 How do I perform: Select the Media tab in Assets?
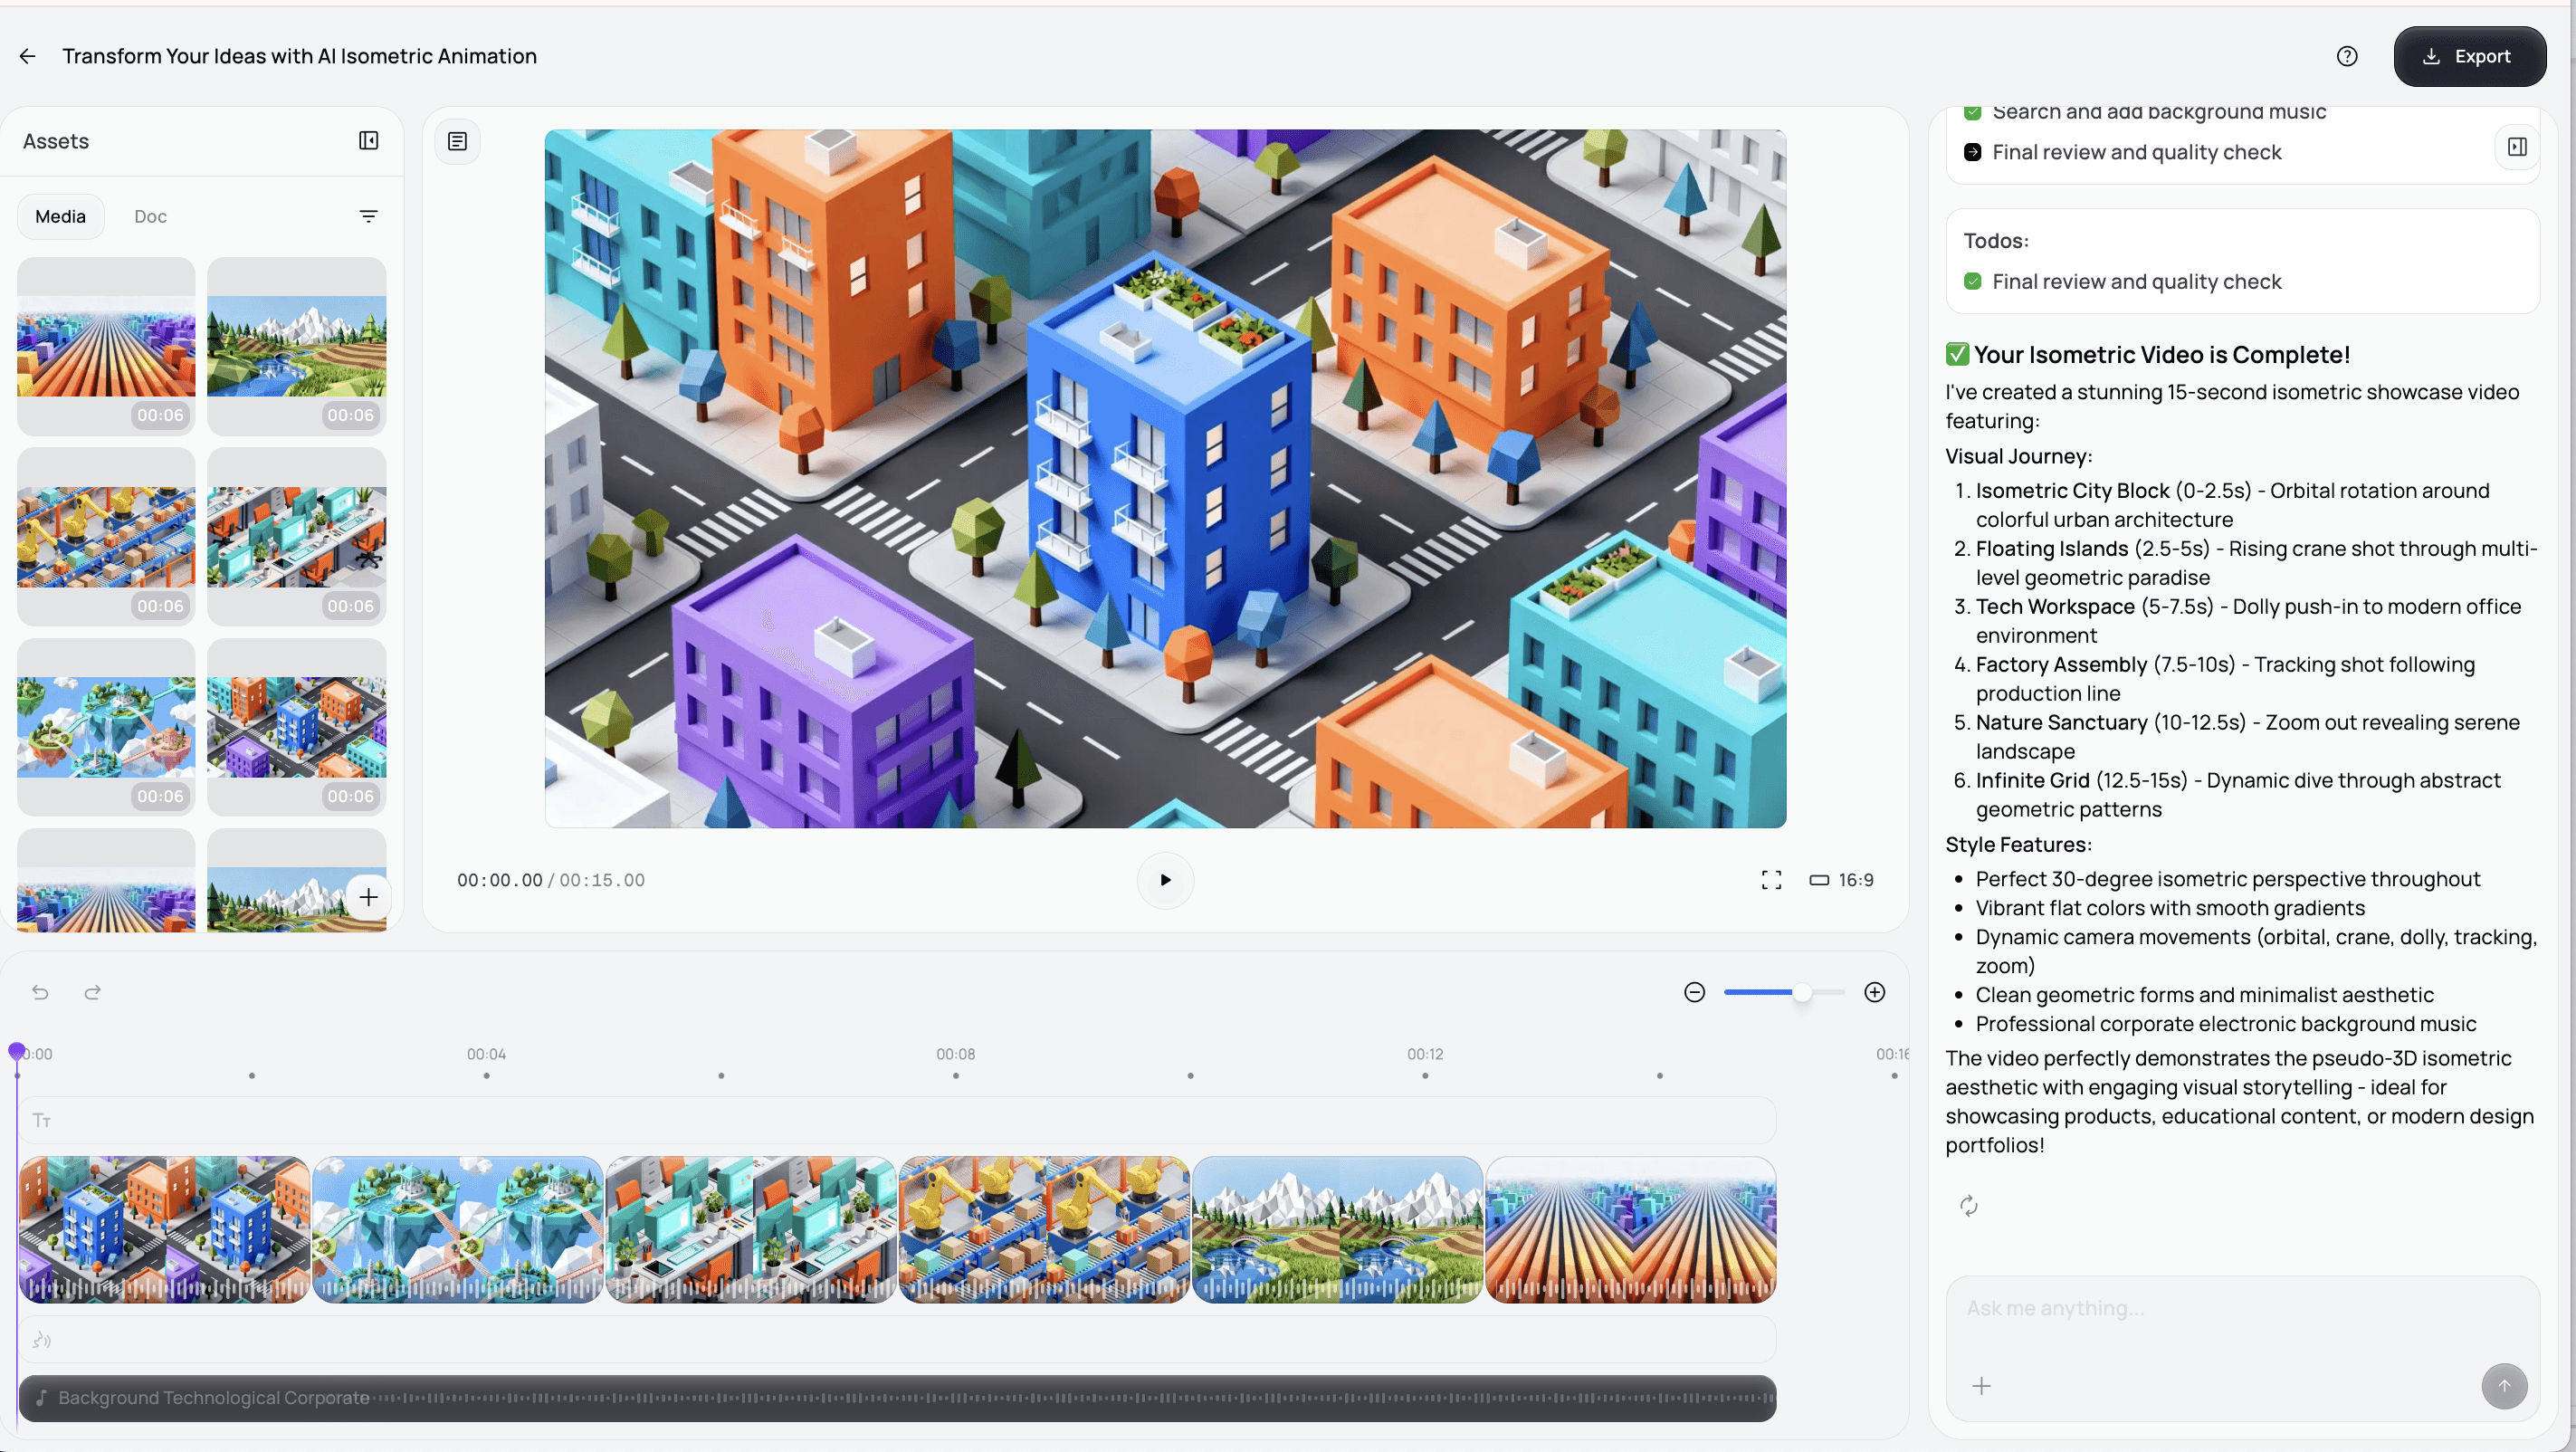[x=60, y=216]
